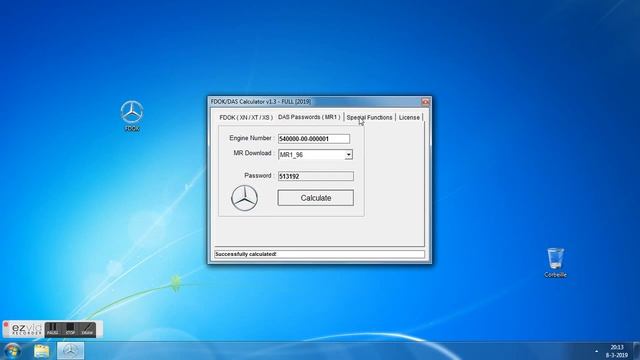Show hidden system tray icons arrow

click(x=596, y=351)
